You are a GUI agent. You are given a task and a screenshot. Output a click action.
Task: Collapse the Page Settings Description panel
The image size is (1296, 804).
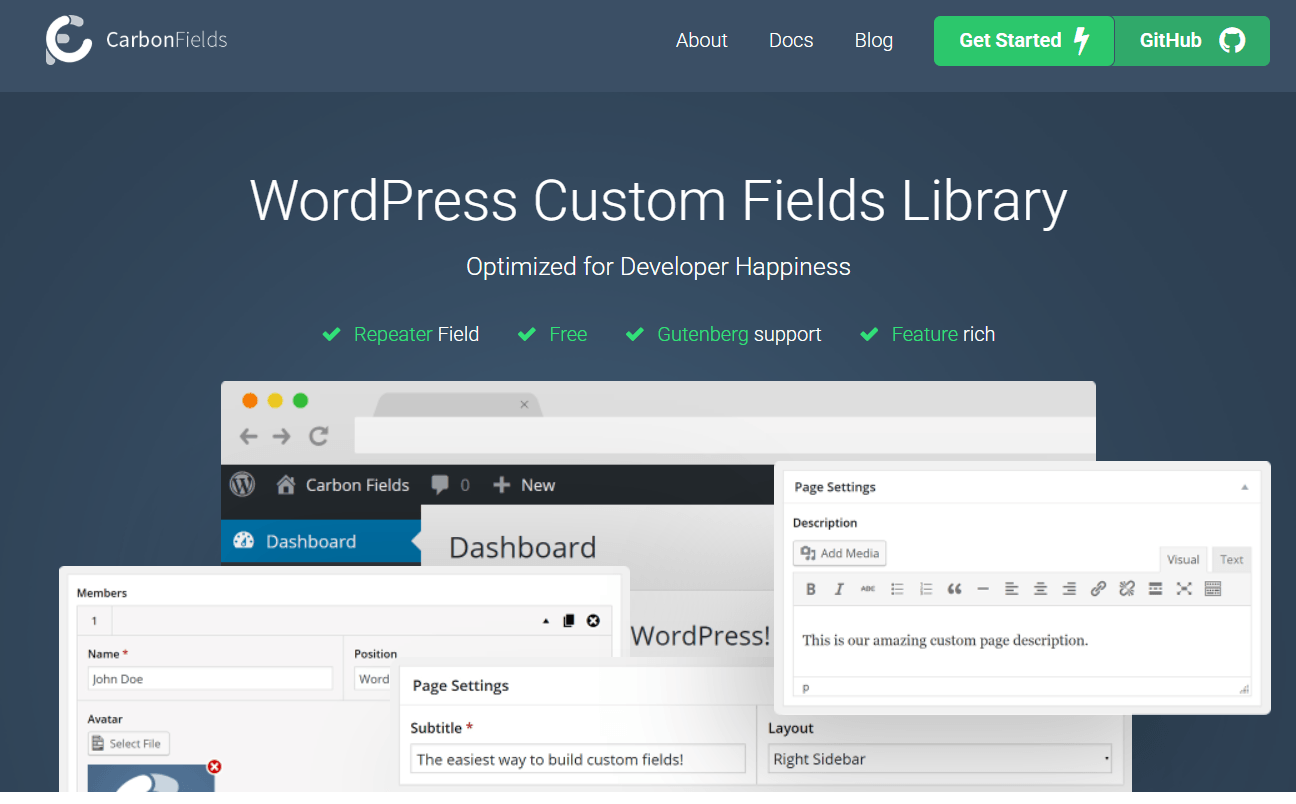[x=1245, y=487]
